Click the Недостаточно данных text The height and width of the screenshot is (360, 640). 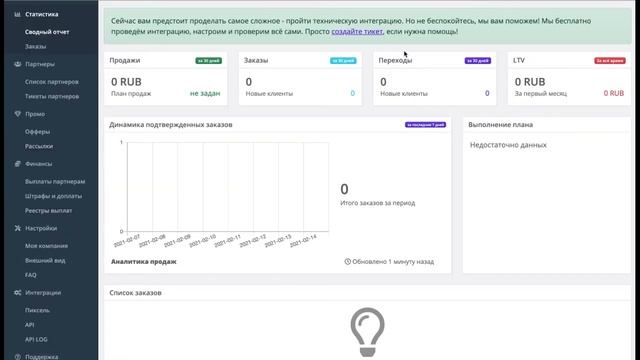[x=508, y=145]
